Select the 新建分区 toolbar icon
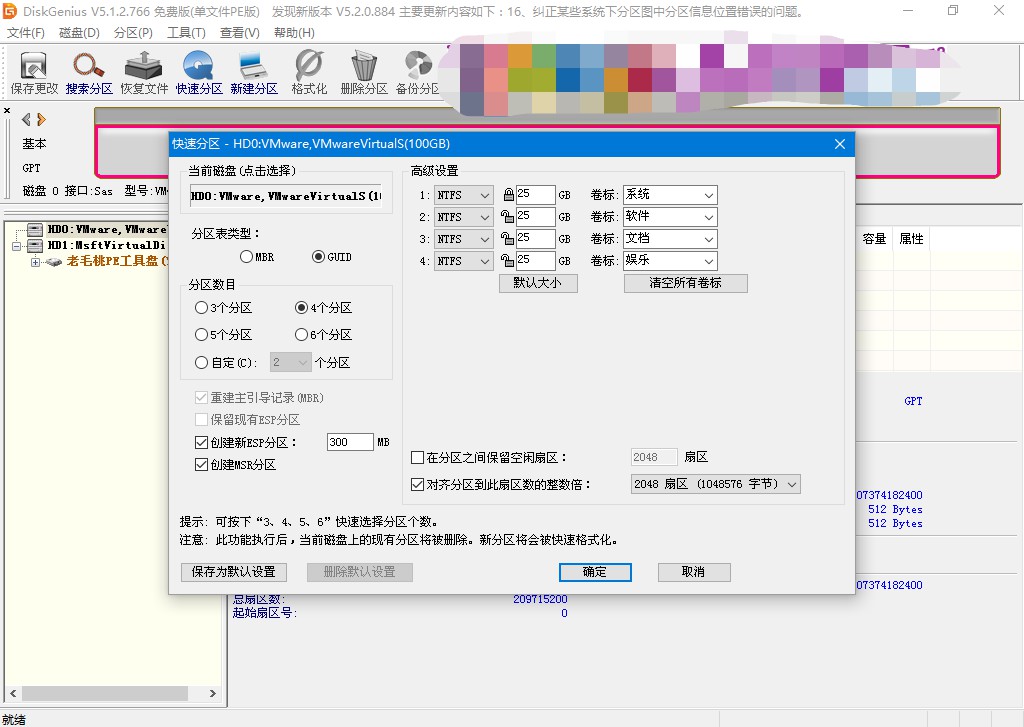Image resolution: width=1024 pixels, height=727 pixels. pyautogui.click(x=253, y=73)
